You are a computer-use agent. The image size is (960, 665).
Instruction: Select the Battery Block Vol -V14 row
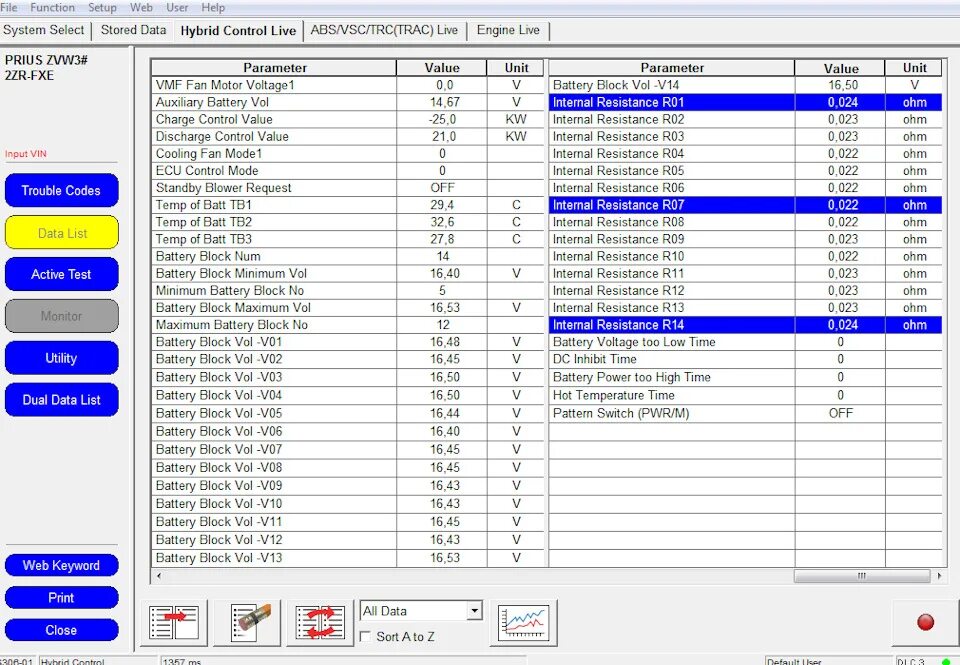coord(745,85)
